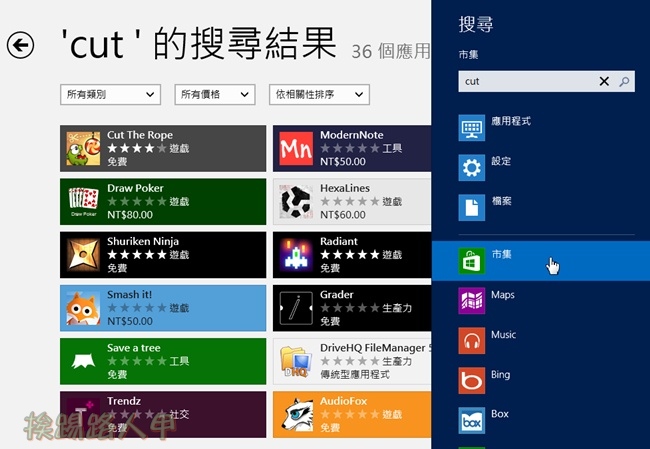Open the Smash it! title
650x449 pixels.
pyautogui.click(x=129, y=294)
